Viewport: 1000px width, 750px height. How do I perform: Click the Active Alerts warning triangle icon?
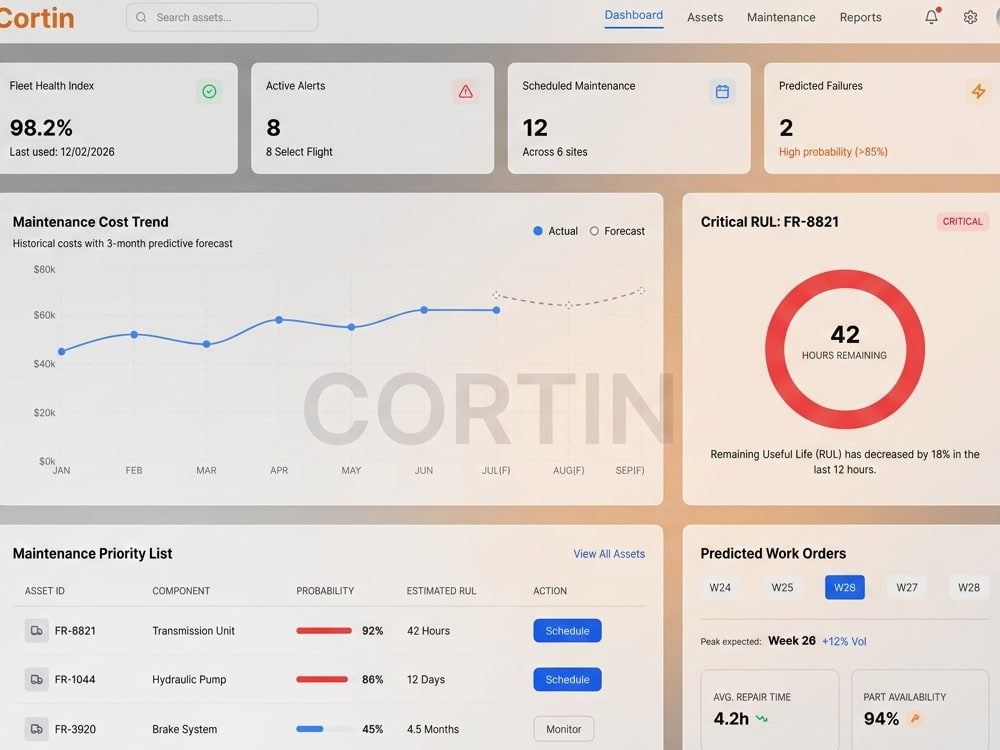point(466,91)
